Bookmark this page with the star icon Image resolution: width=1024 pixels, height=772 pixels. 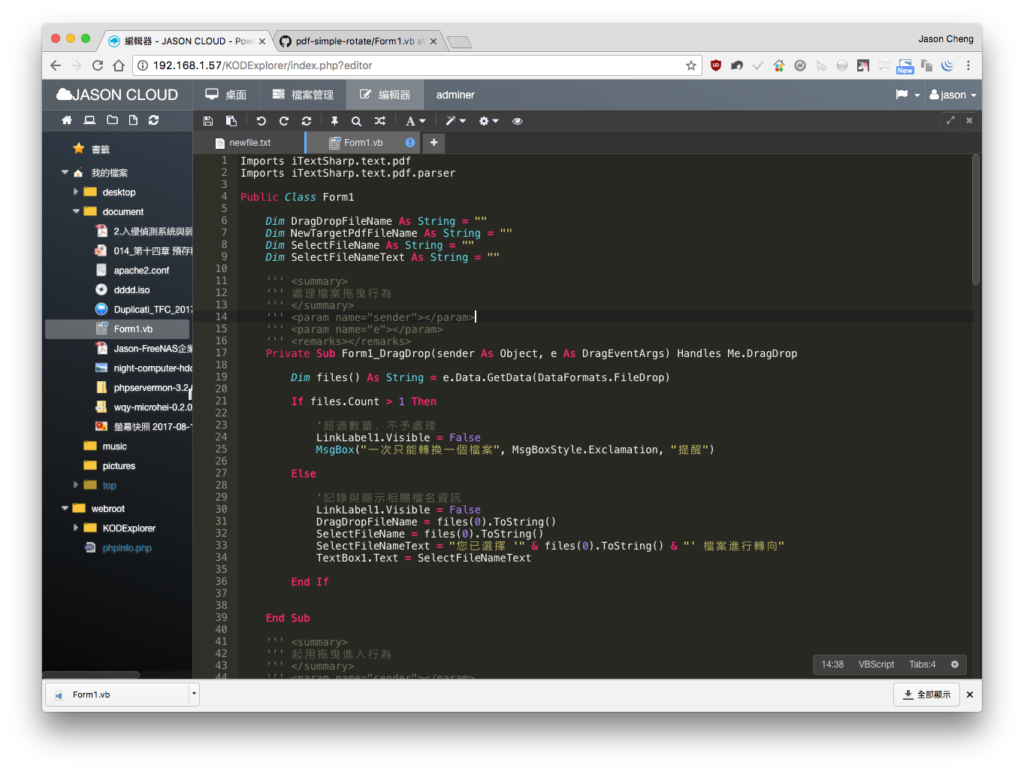(691, 65)
